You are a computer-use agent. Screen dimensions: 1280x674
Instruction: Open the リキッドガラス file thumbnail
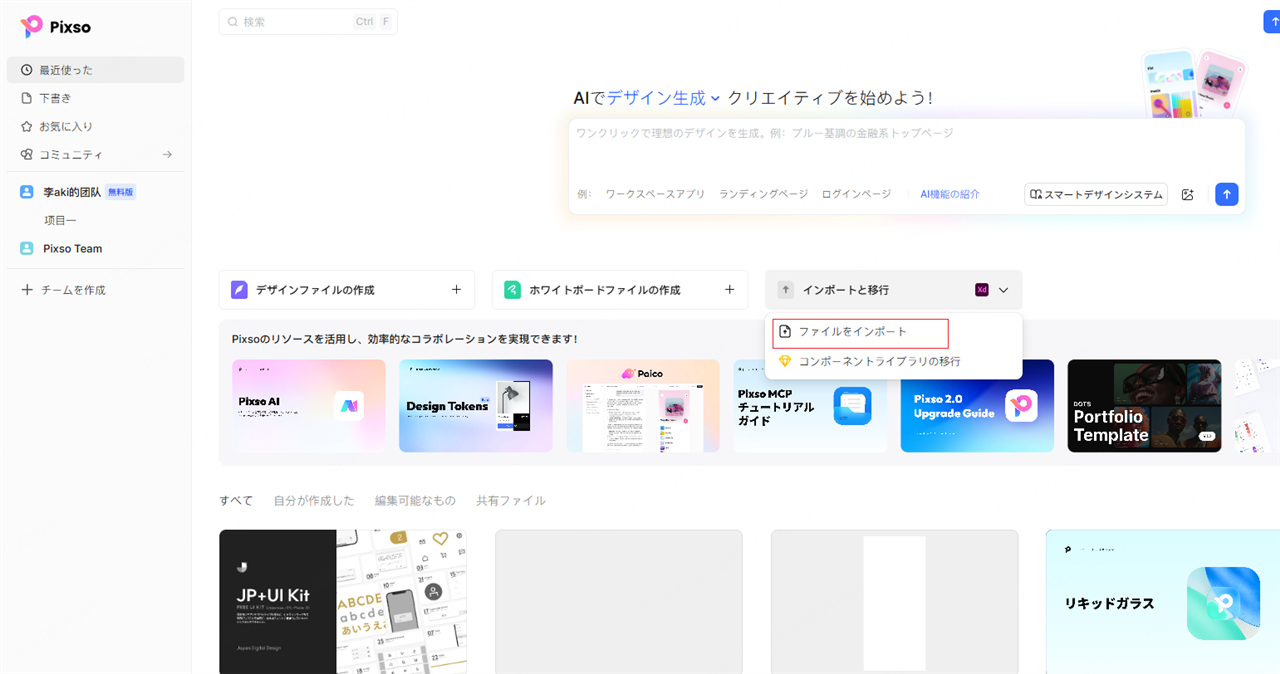(1163, 602)
